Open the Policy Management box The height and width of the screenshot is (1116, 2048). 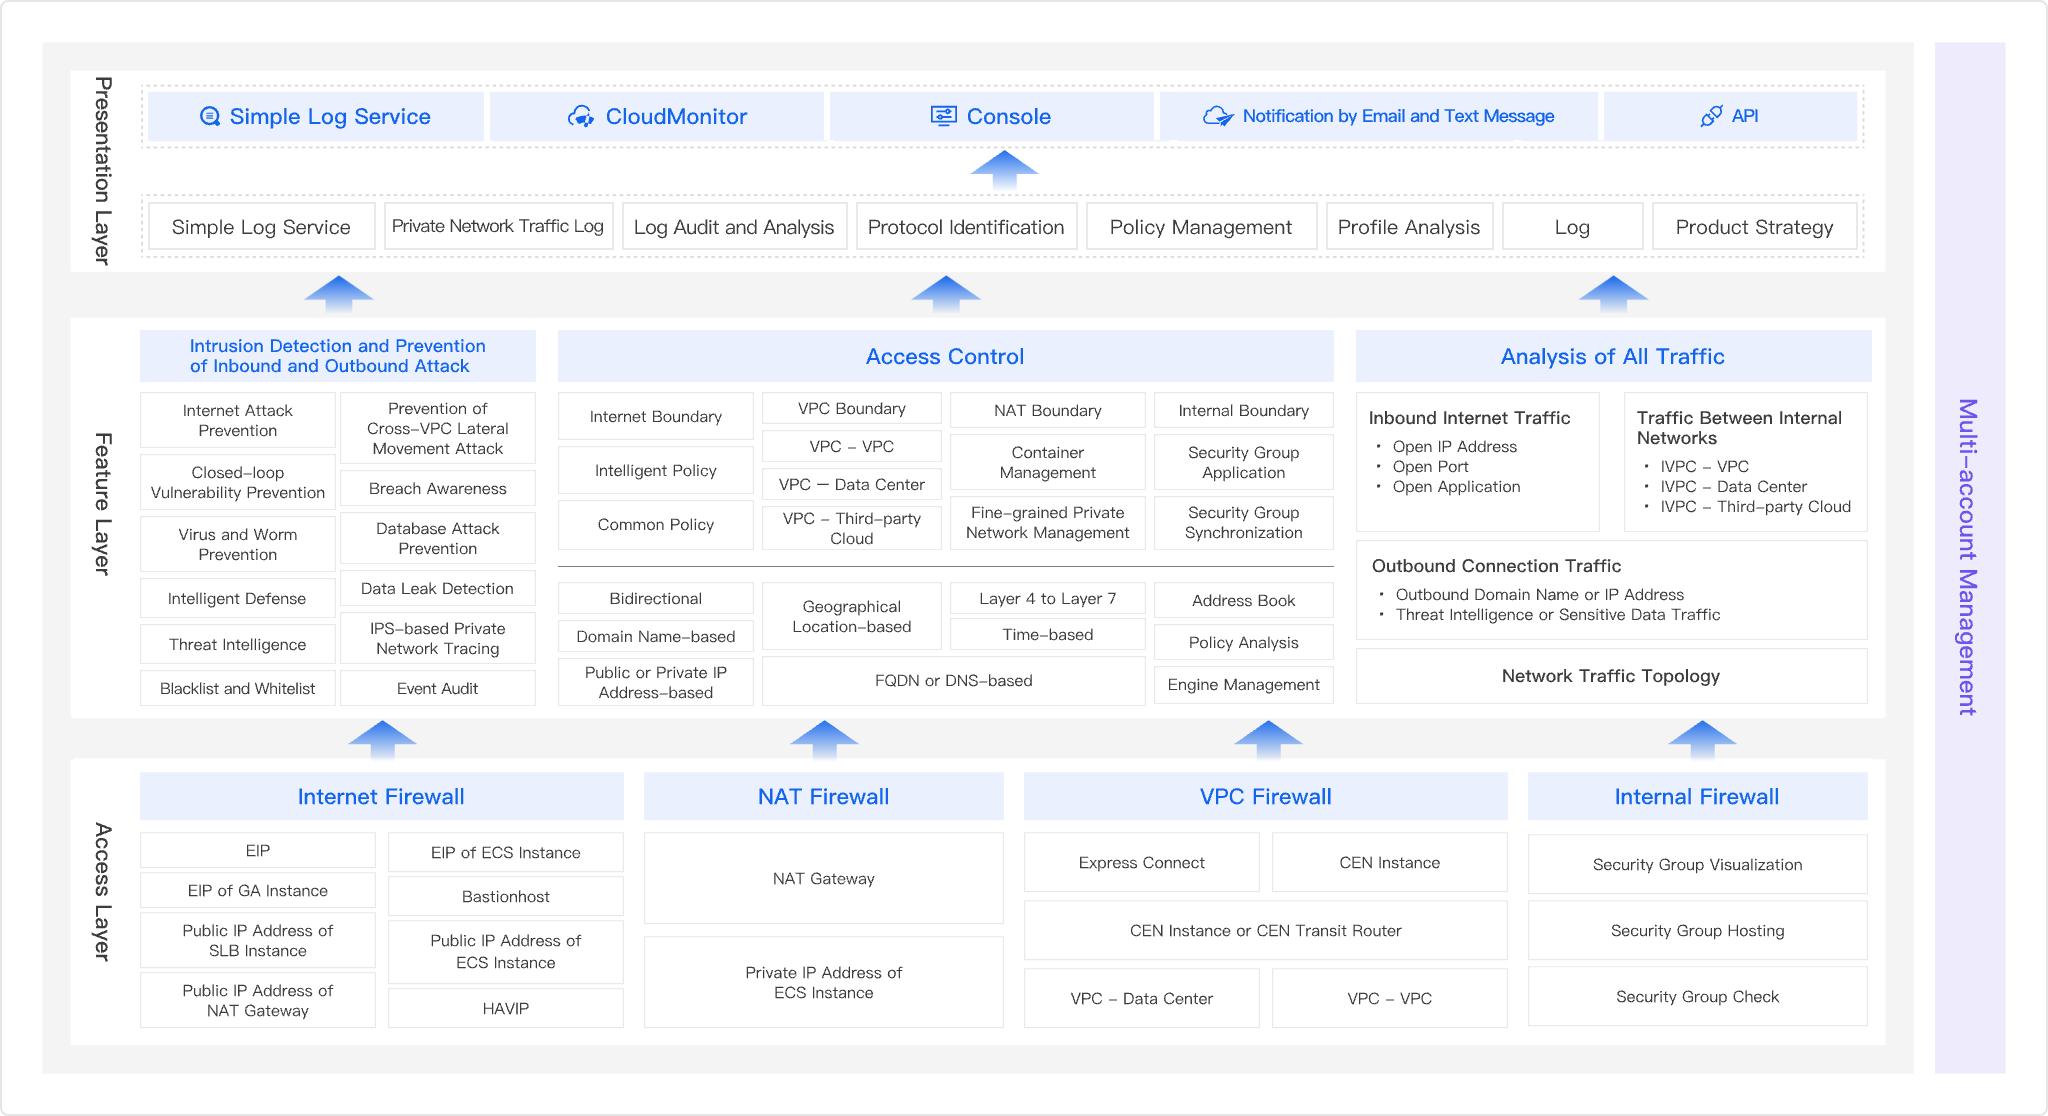(x=1200, y=227)
